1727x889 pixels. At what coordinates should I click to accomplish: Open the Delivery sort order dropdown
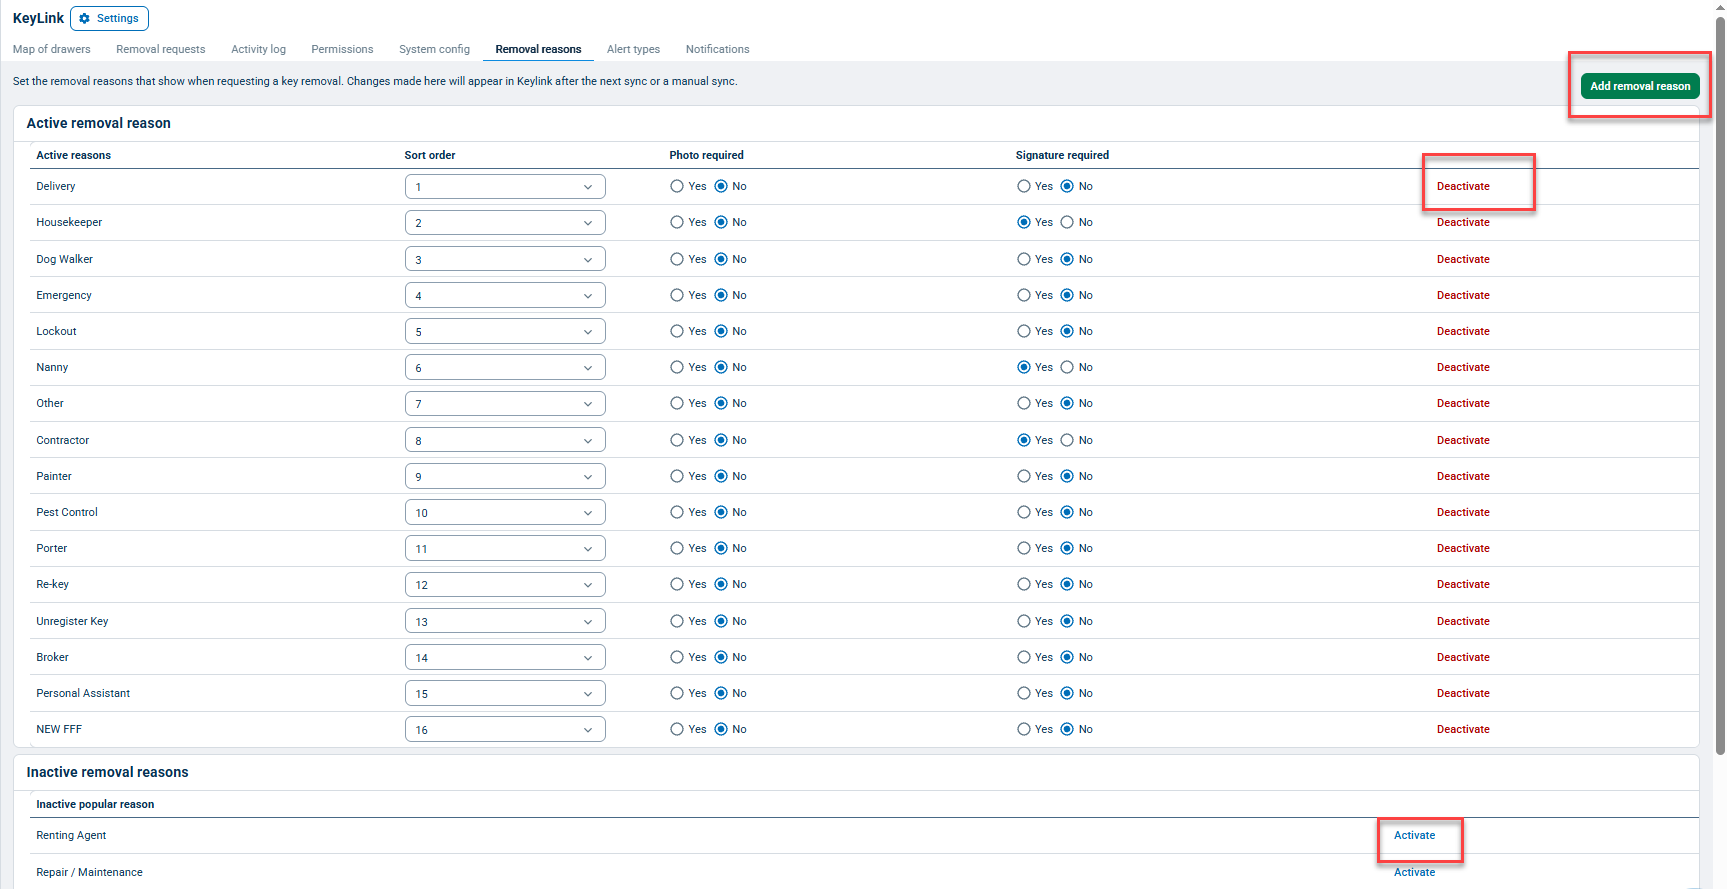[505, 187]
